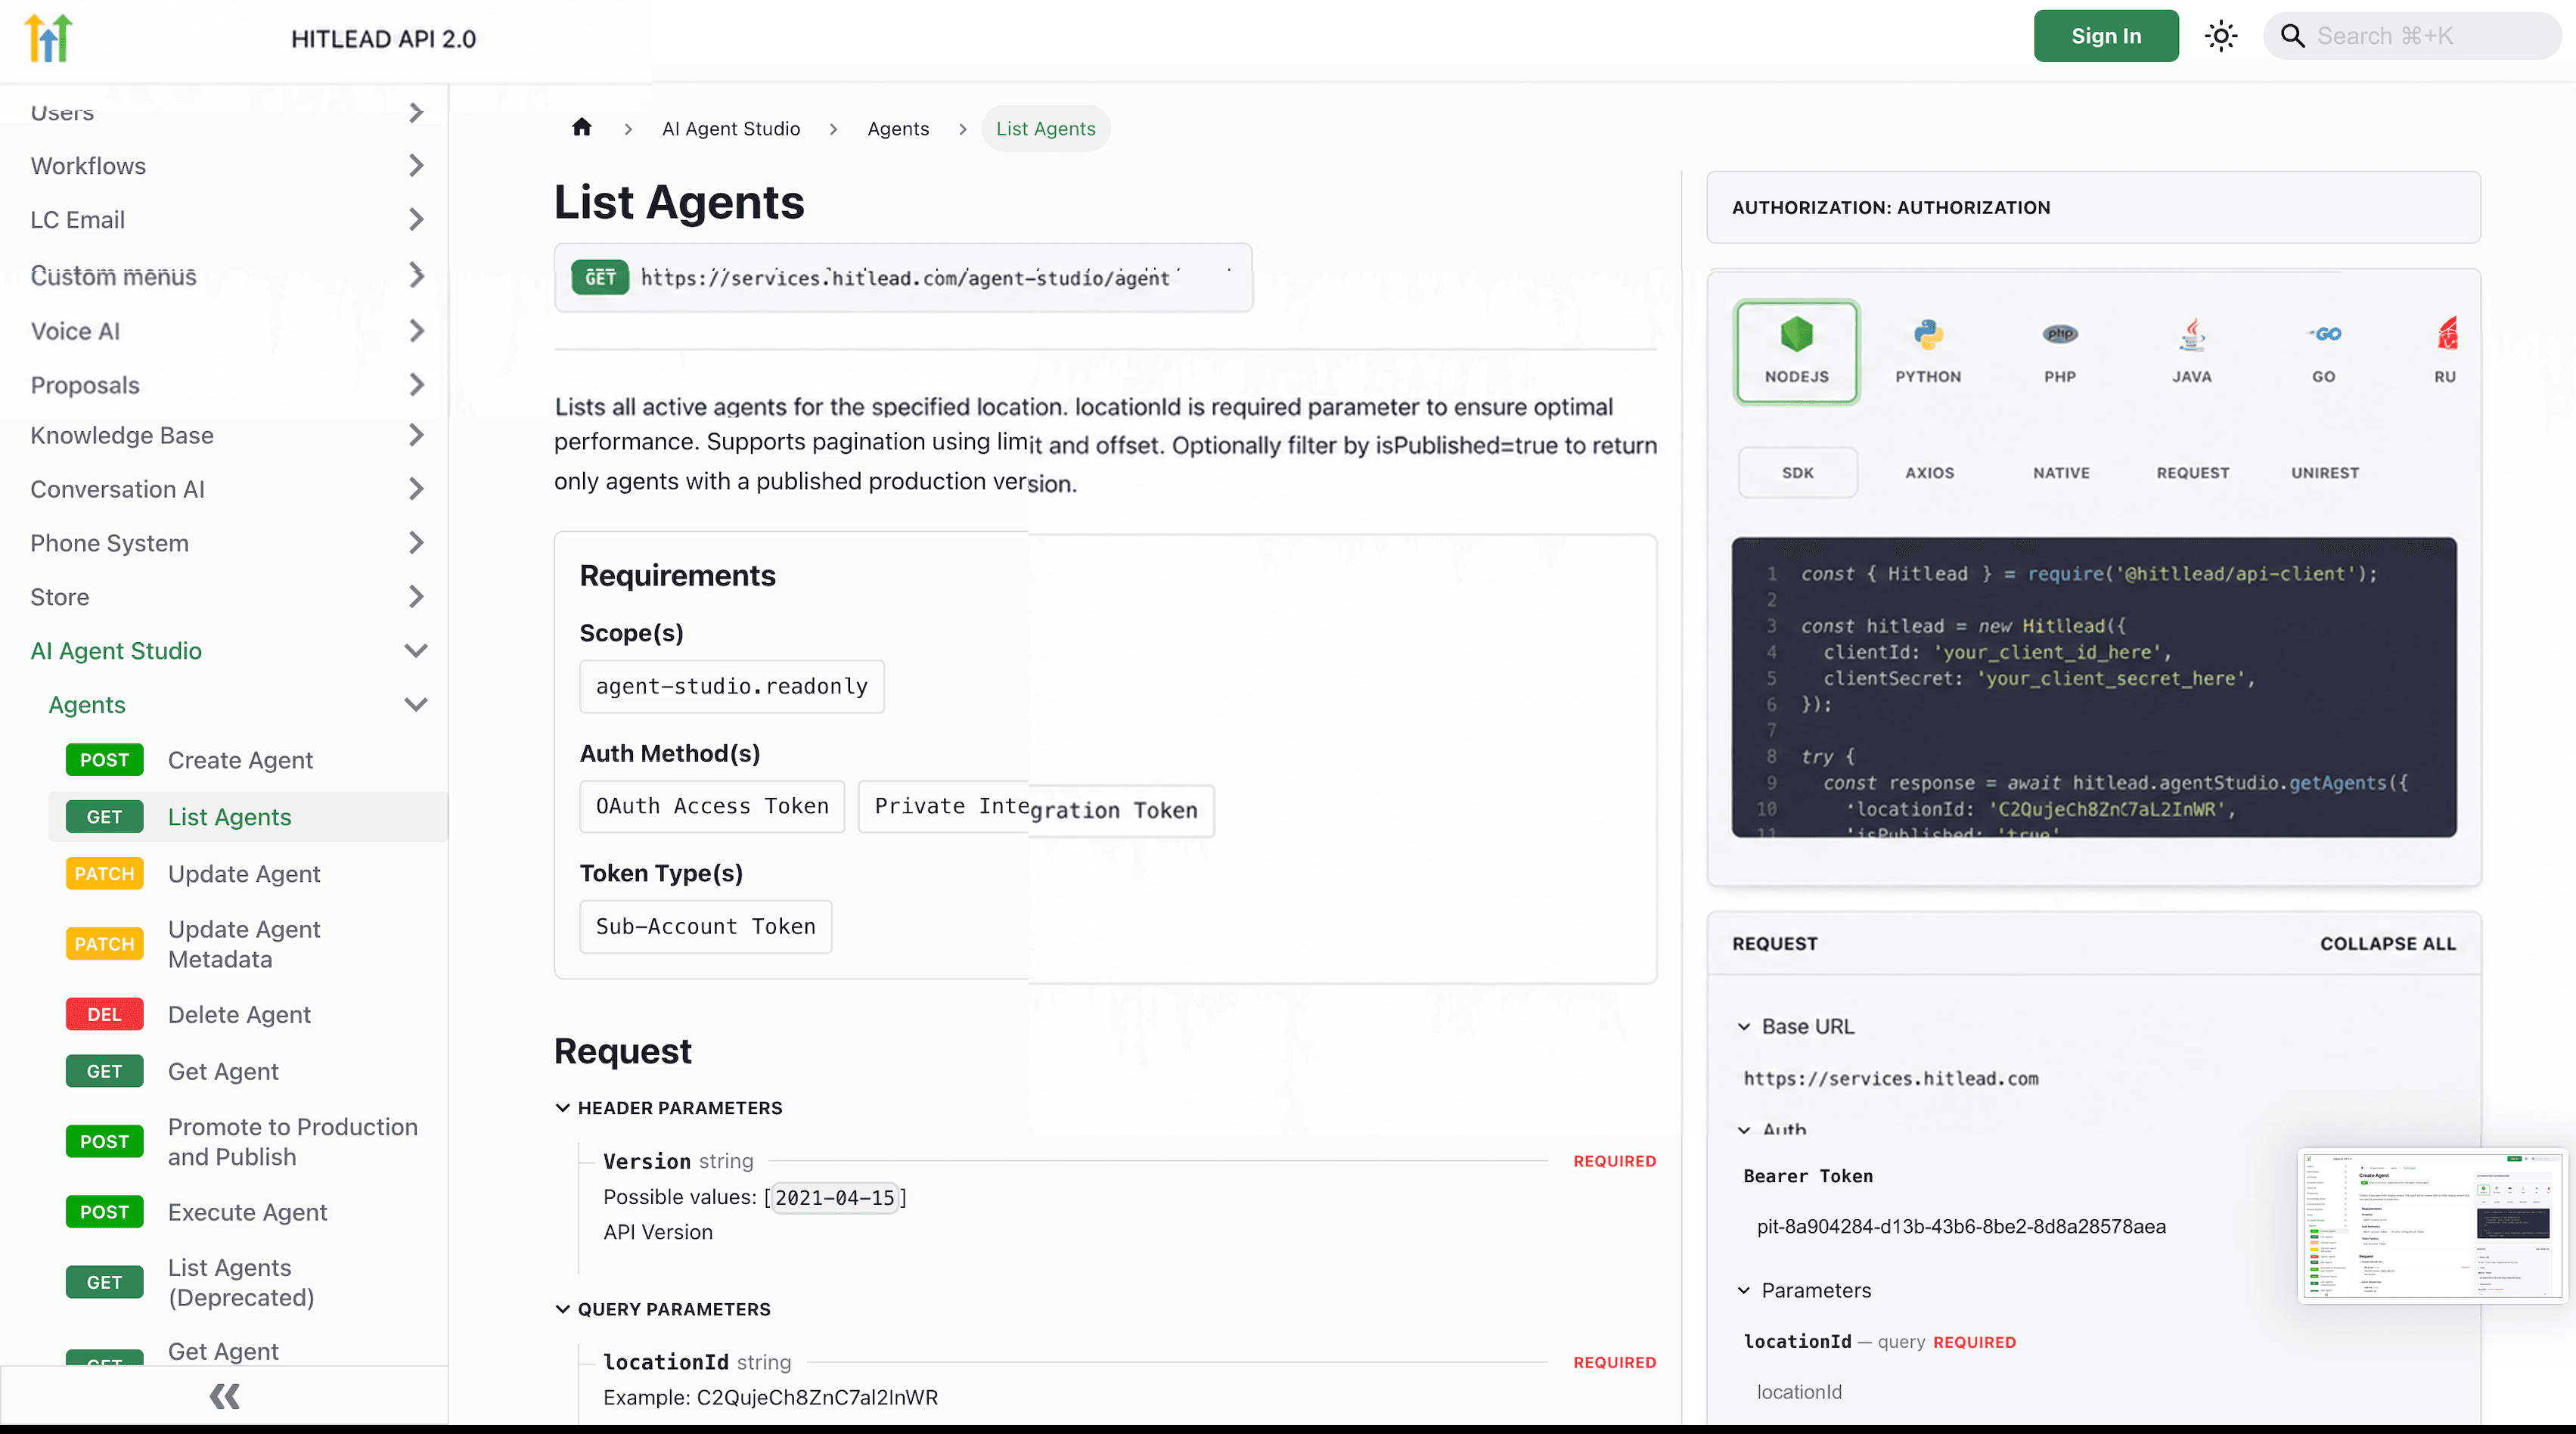Click the Sign In button
Screen dimensions: 2576x1434
[2106, 36]
